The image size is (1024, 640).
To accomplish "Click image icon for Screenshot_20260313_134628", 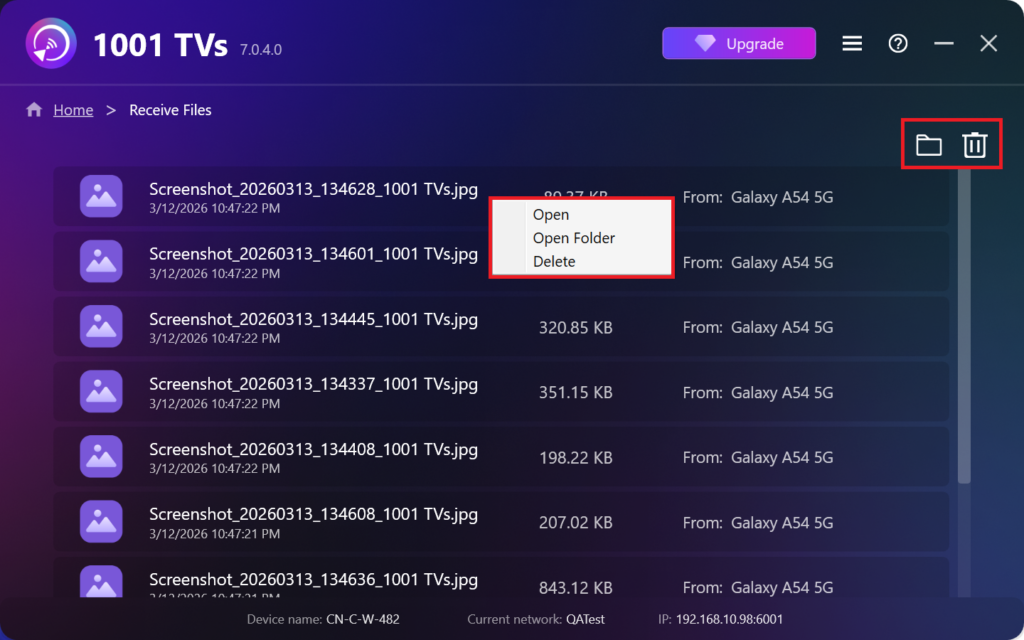I will [x=101, y=197].
